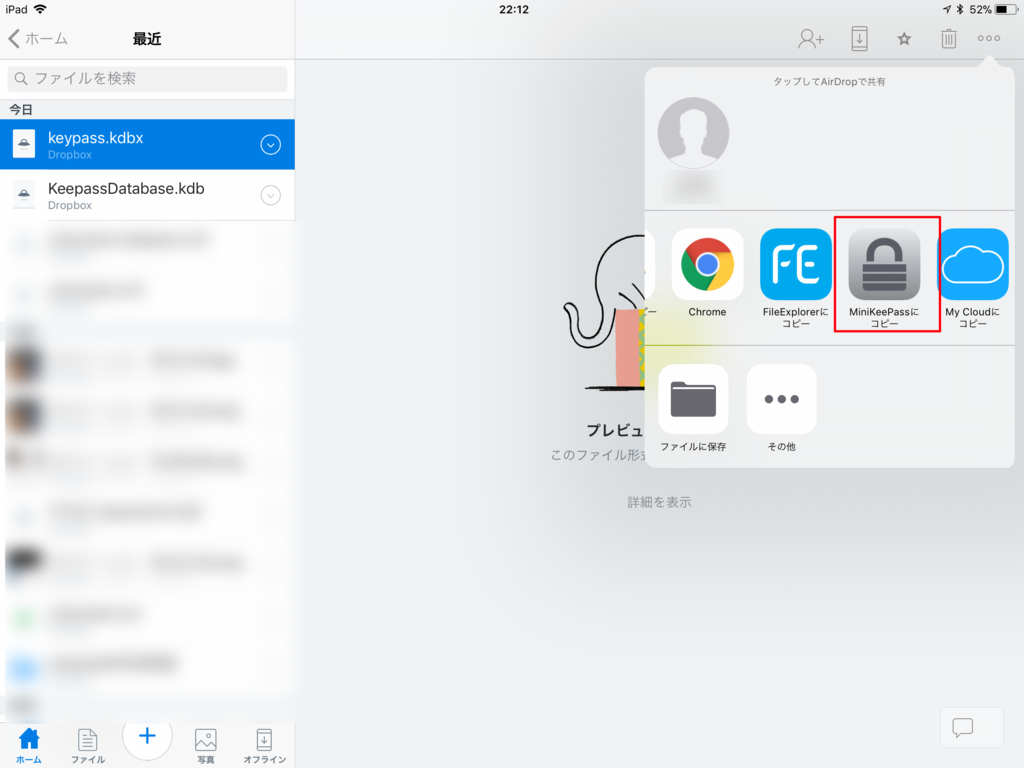Tap the keypass.kdbx file type icon
The height and width of the screenshot is (768, 1024).
point(24,144)
